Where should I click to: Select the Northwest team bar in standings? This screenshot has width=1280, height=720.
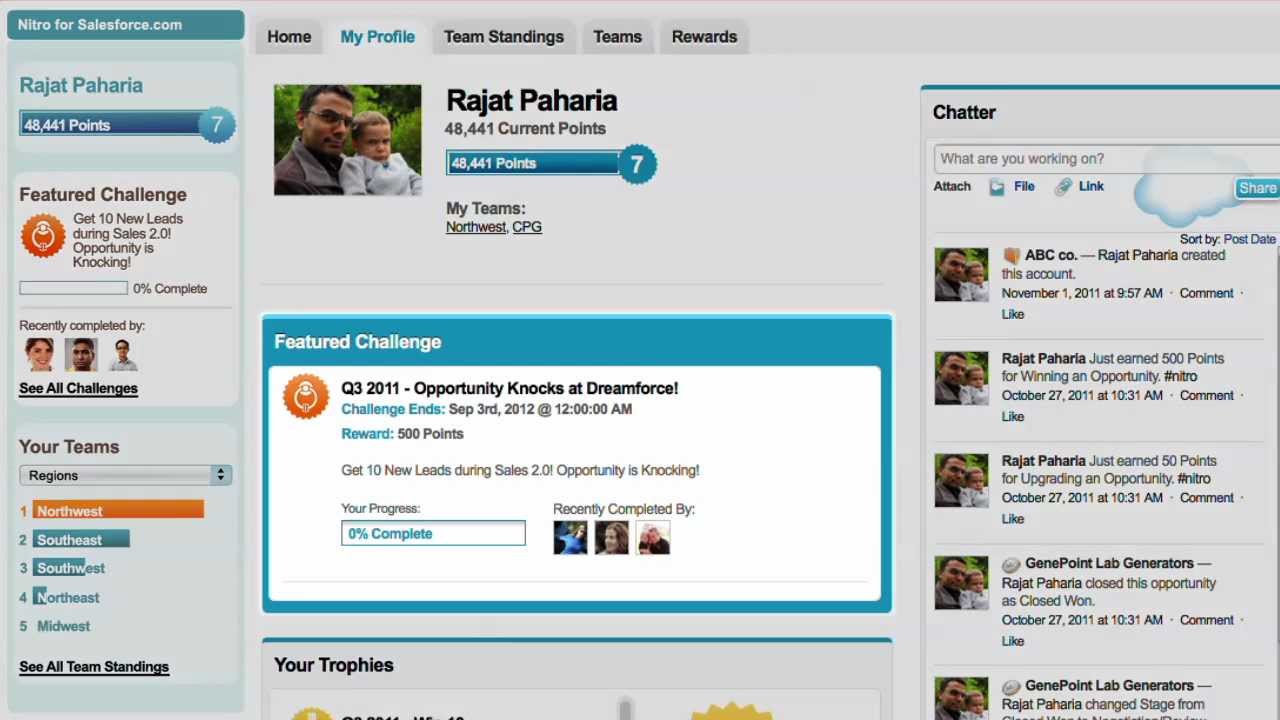(x=118, y=511)
